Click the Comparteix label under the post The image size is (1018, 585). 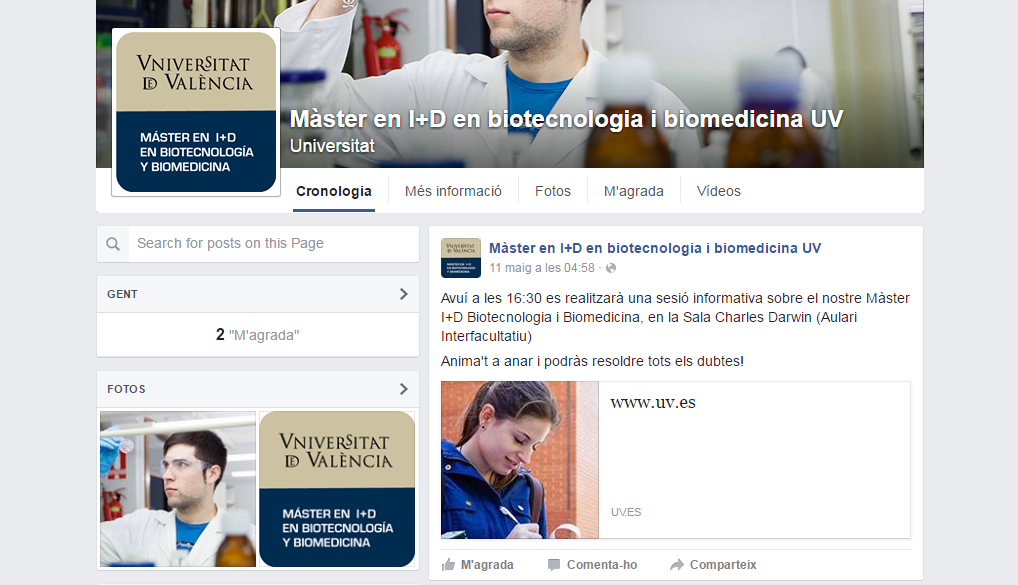click(723, 565)
